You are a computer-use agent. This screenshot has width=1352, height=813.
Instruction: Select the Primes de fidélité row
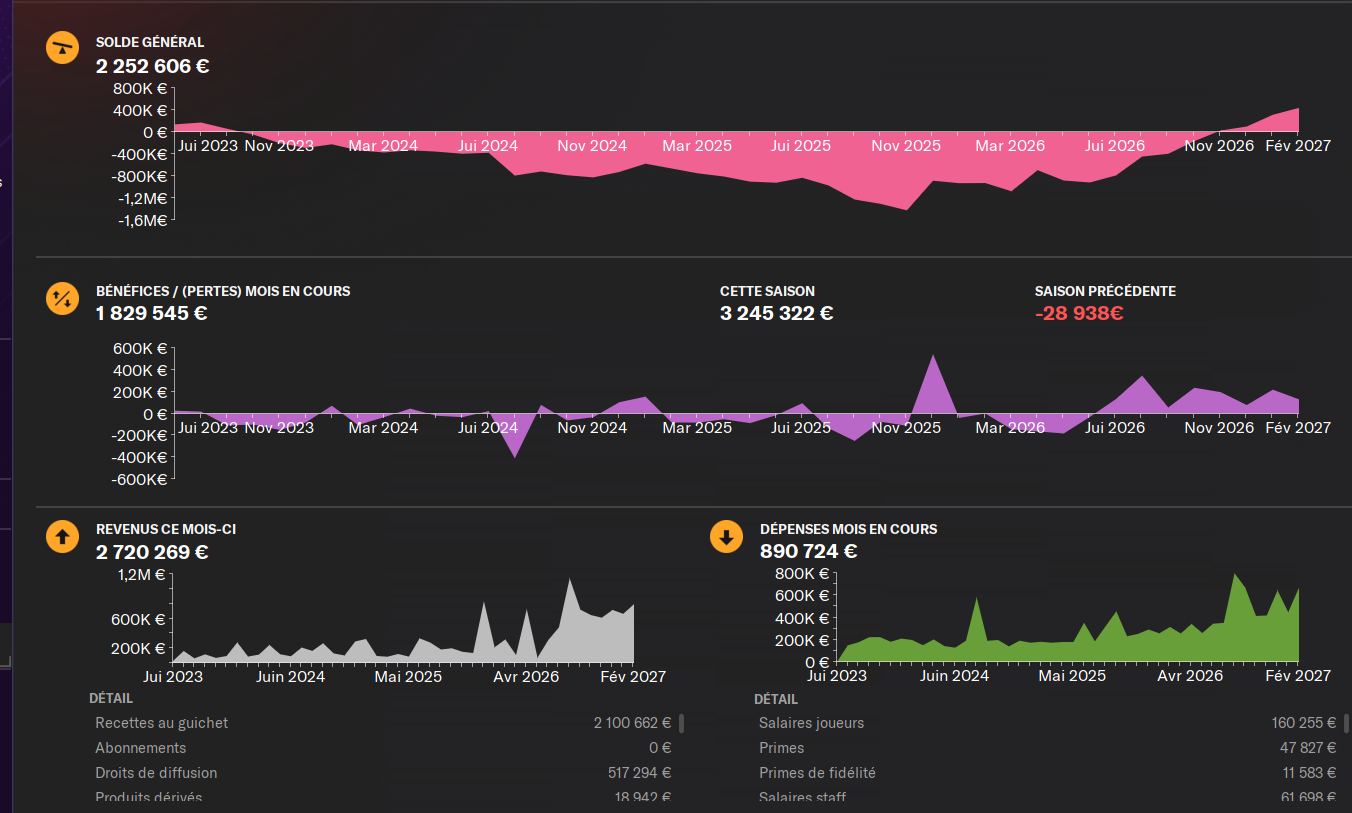coord(1047,773)
